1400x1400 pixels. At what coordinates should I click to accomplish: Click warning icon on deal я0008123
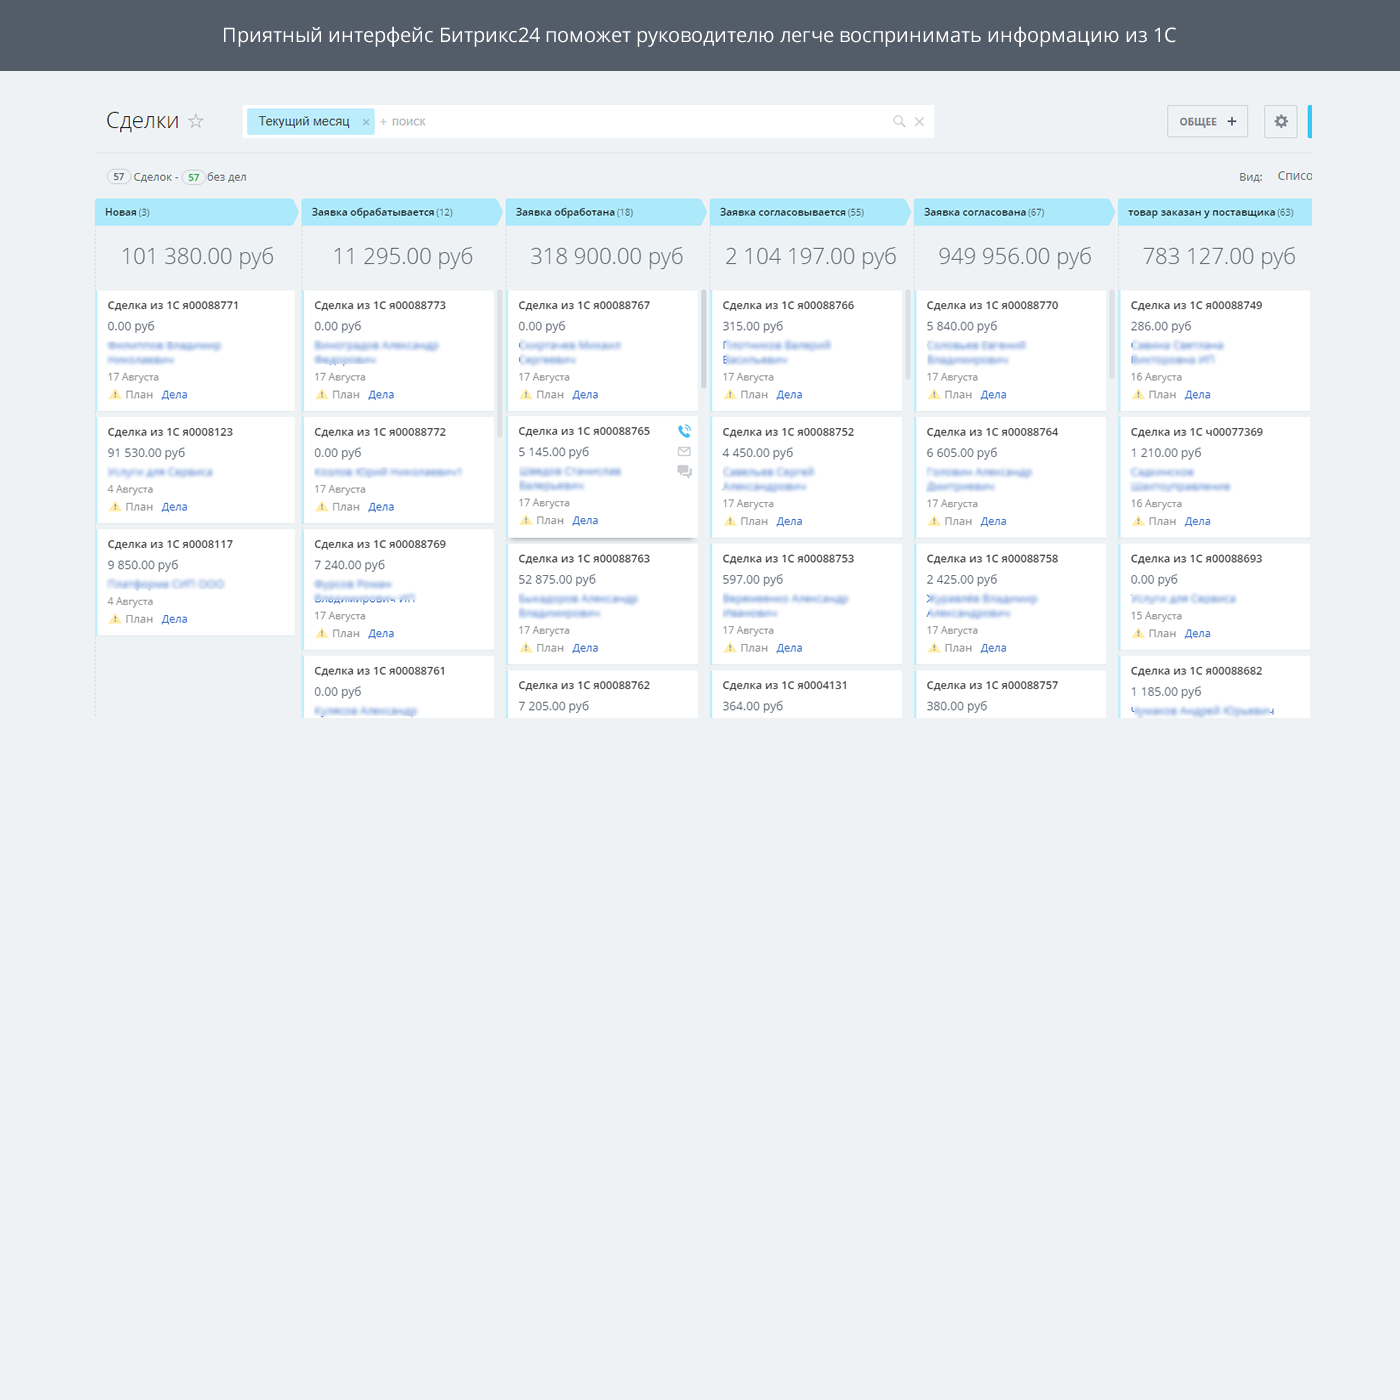(115, 507)
